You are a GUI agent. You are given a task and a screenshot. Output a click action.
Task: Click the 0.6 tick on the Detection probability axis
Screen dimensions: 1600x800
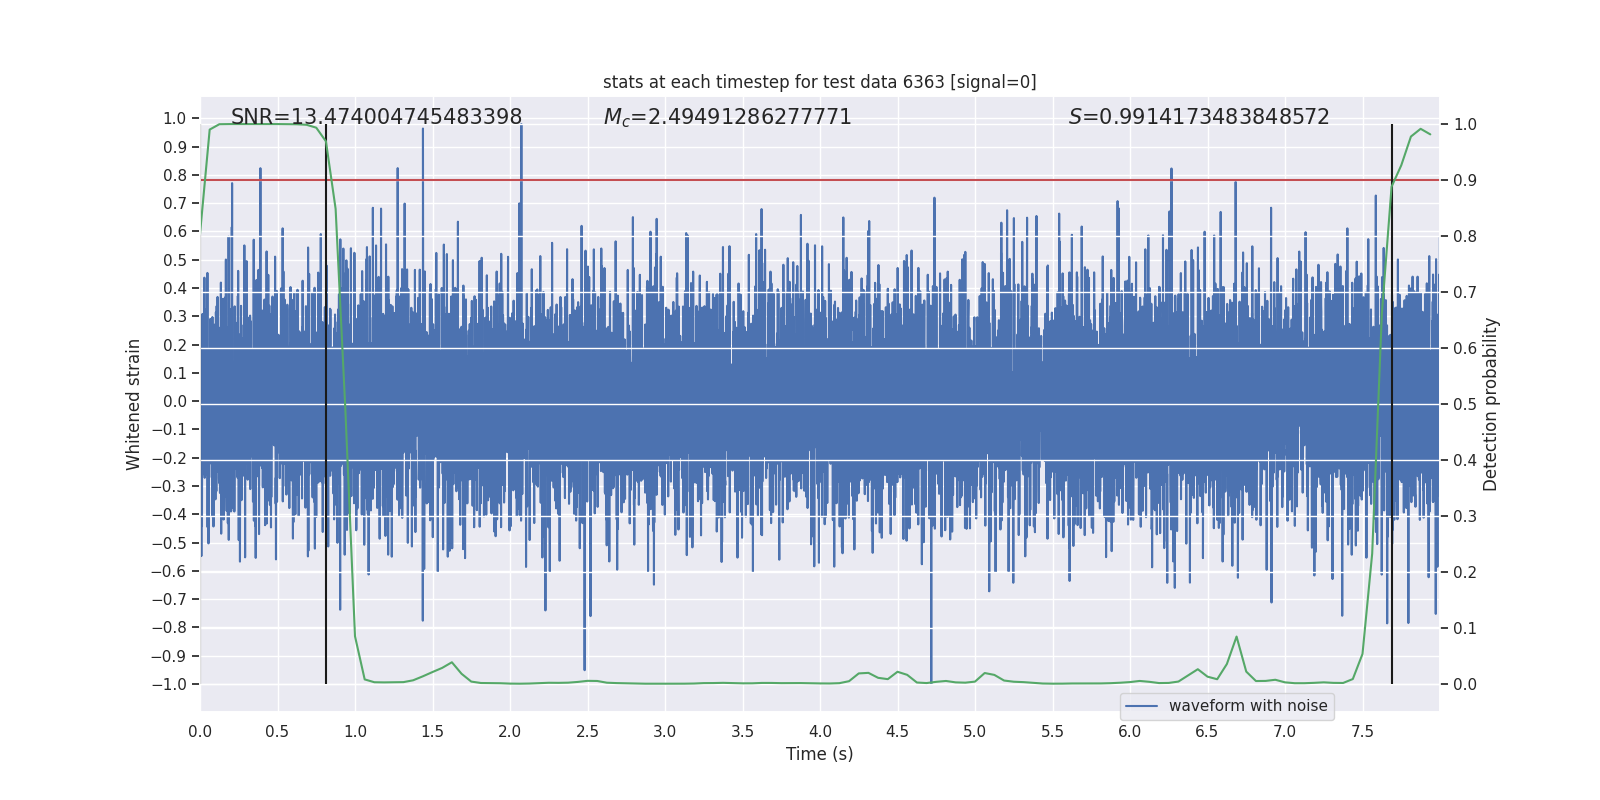[1465, 349]
